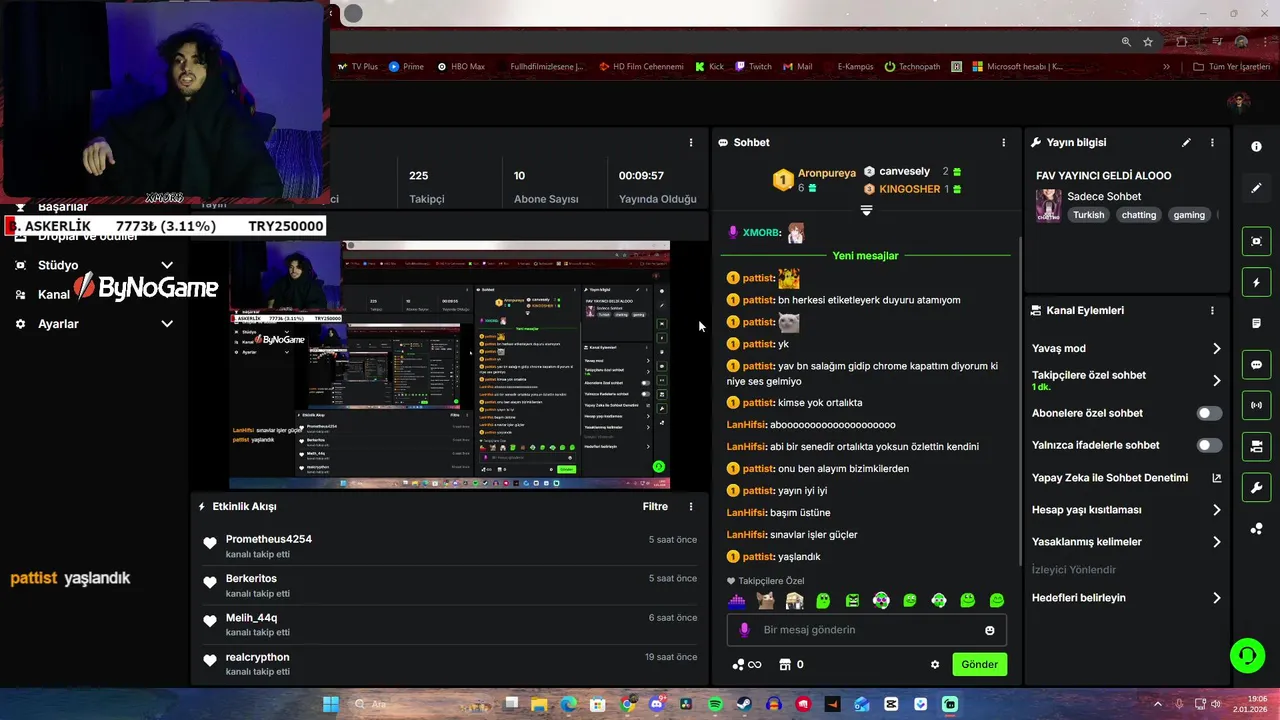Image resolution: width=1280 pixels, height=720 pixels.
Task: Click the pencil icon in right sidebar
Action: (x=1256, y=188)
